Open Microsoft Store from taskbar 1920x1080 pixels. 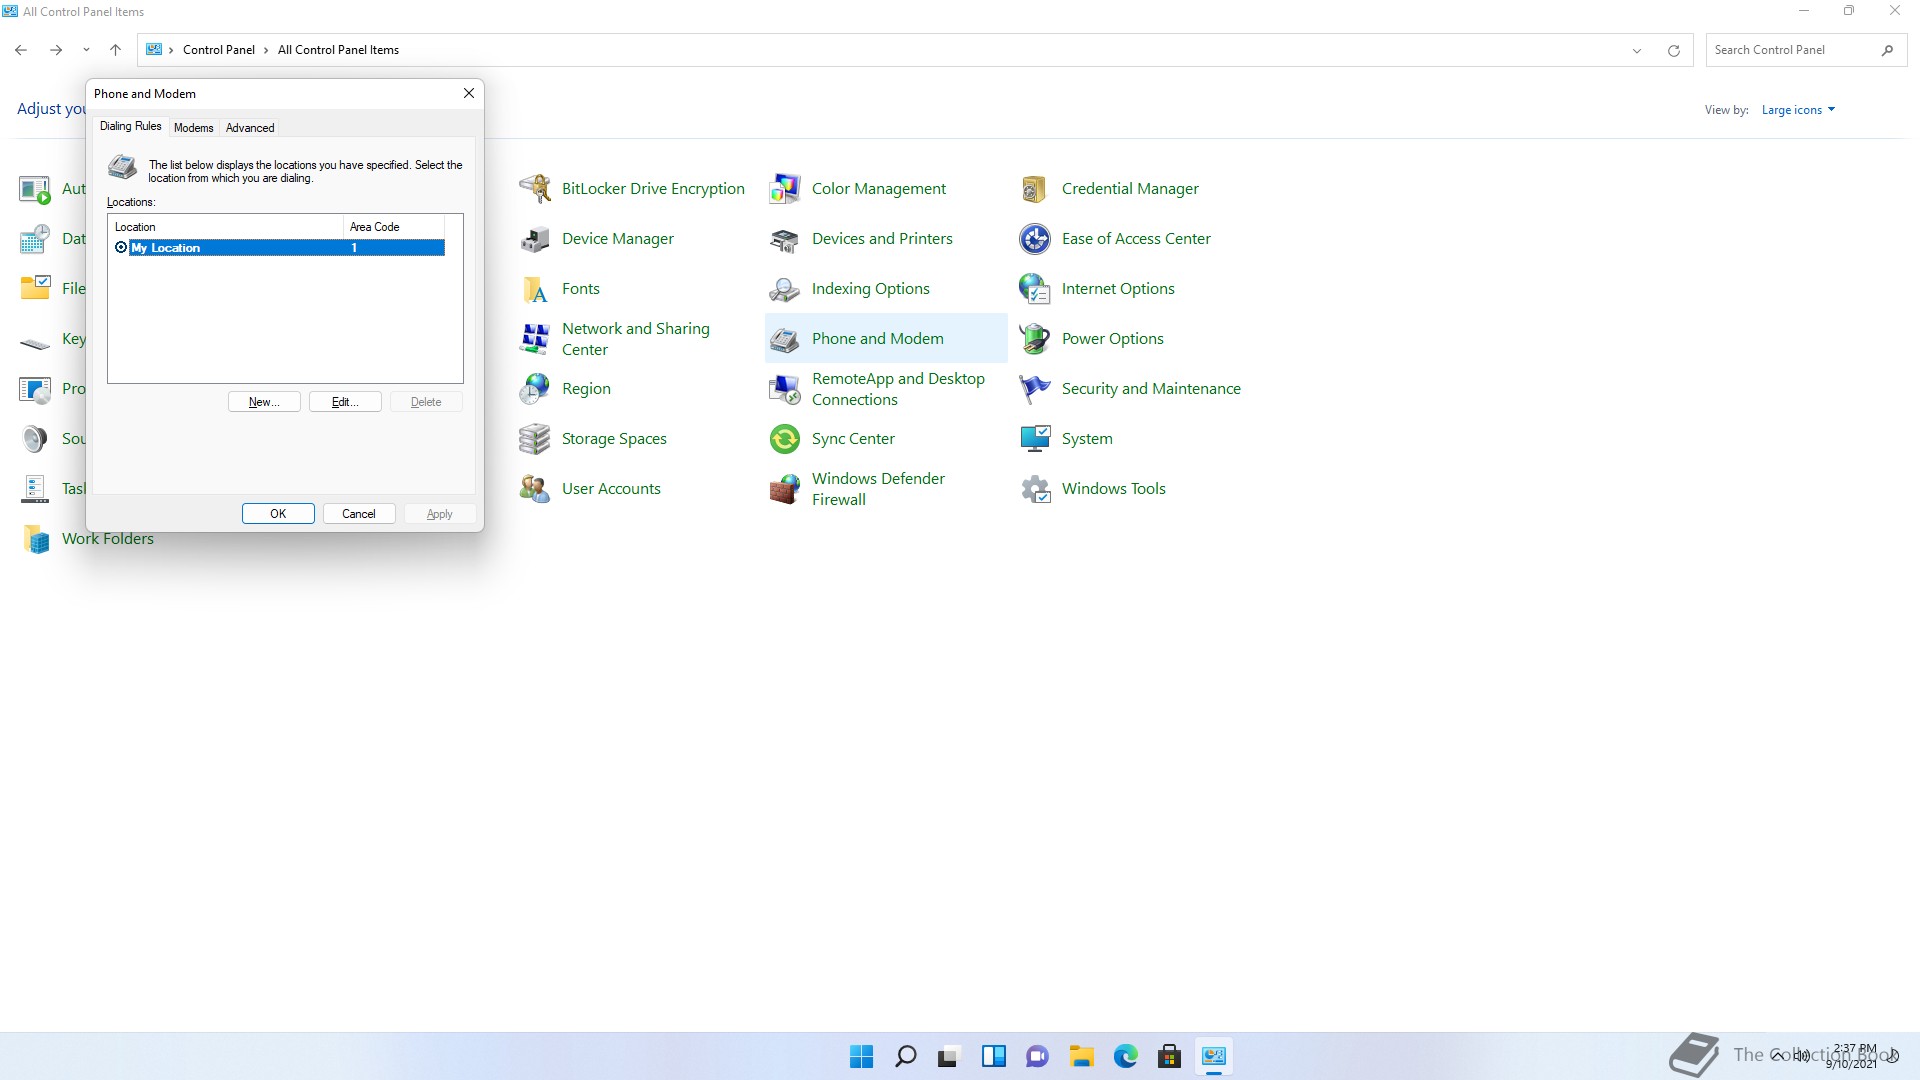(1169, 1056)
